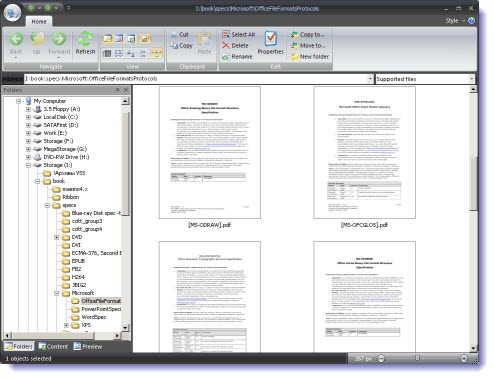Click the Back navigation arrow icon
Screen dimensions: 494x379
click(16, 39)
